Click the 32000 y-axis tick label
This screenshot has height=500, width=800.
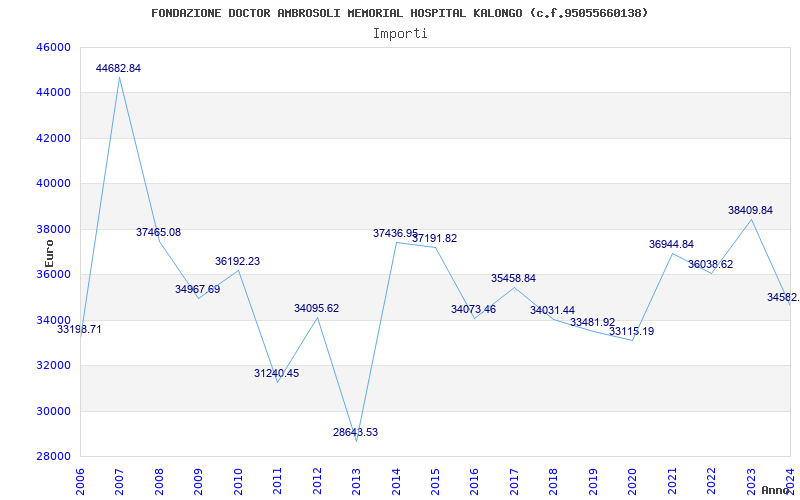point(53,366)
